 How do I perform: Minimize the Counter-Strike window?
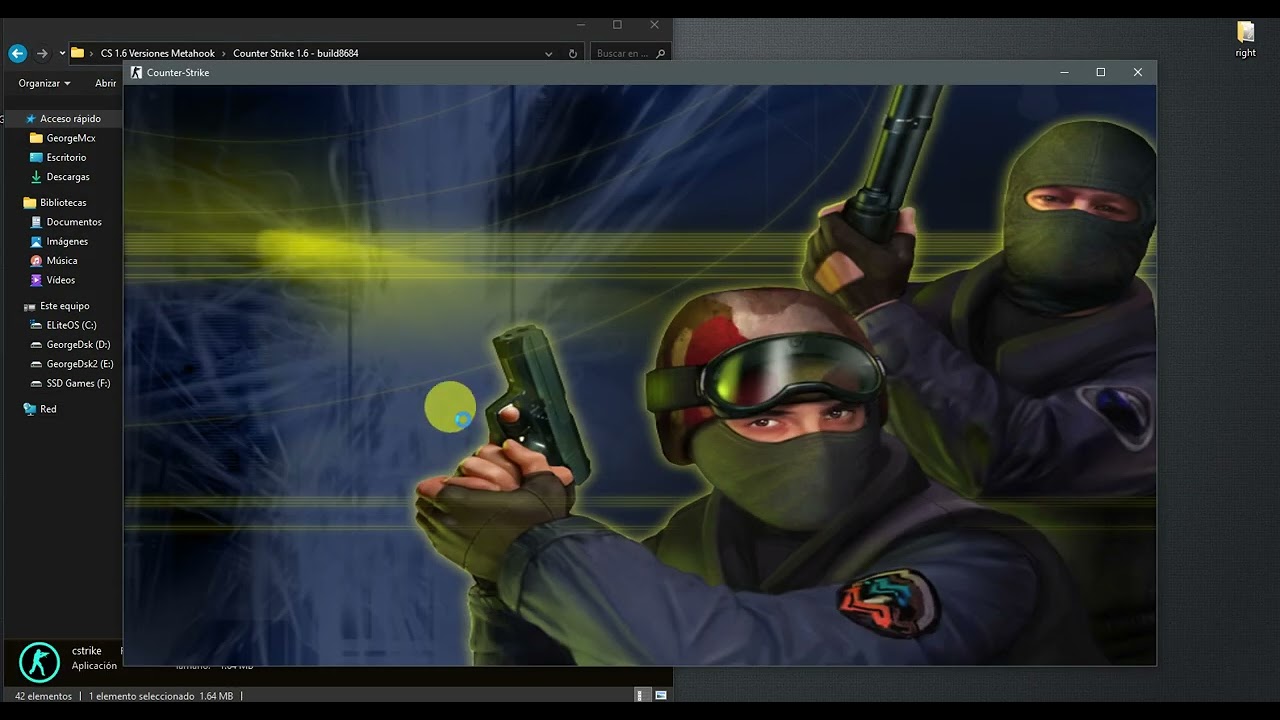point(1064,72)
